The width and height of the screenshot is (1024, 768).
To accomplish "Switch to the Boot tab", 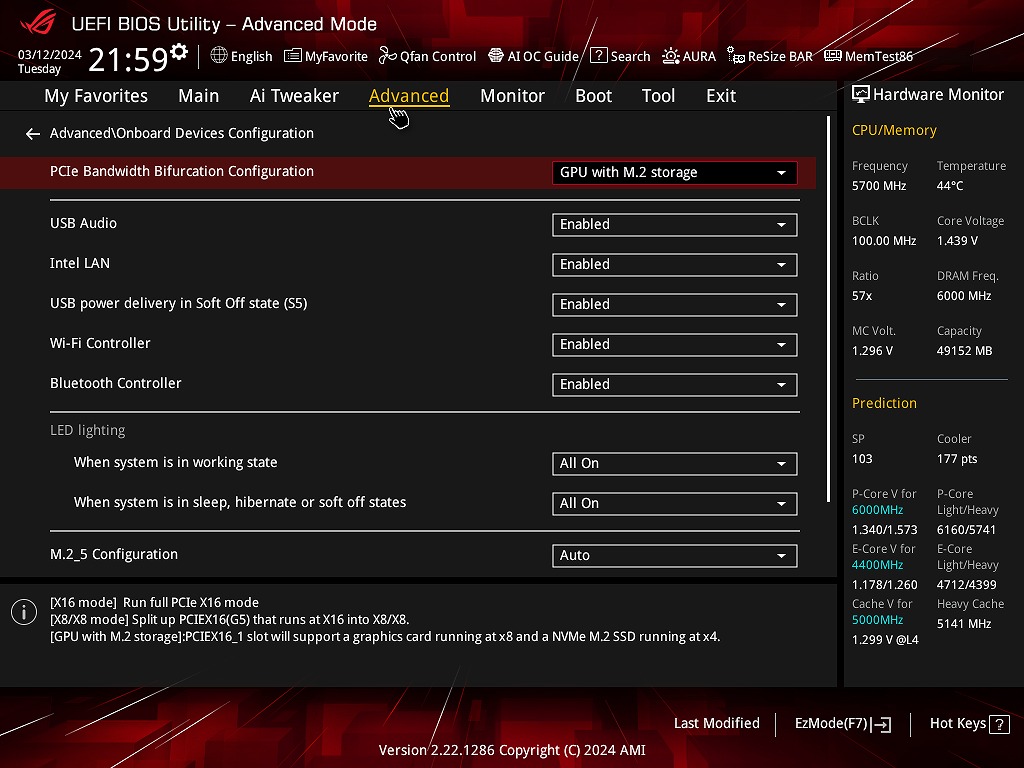I will (593, 96).
